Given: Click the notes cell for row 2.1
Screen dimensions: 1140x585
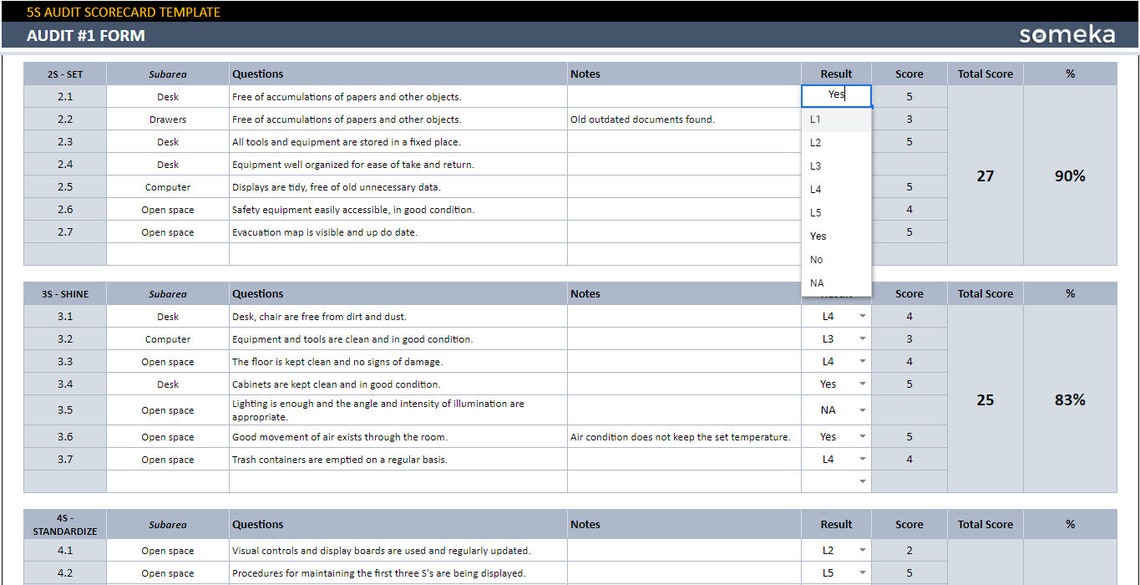Looking at the screenshot, I should click(684, 96).
